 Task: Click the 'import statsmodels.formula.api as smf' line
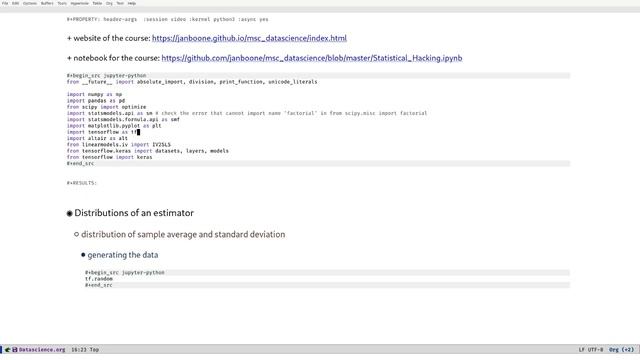pos(123,120)
